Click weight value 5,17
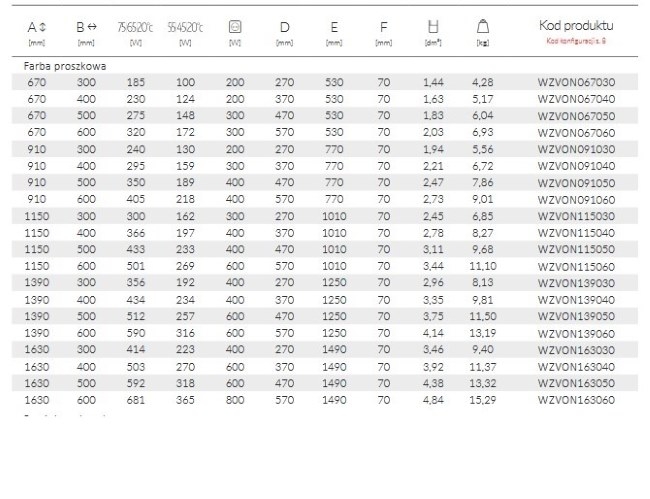The width and height of the screenshot is (650, 499). (483, 99)
